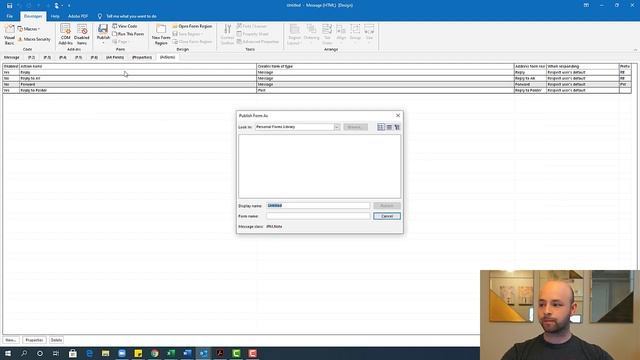Click Cancel in the Publish Form As dialog
The width and height of the screenshot is (640, 360).
point(387,216)
